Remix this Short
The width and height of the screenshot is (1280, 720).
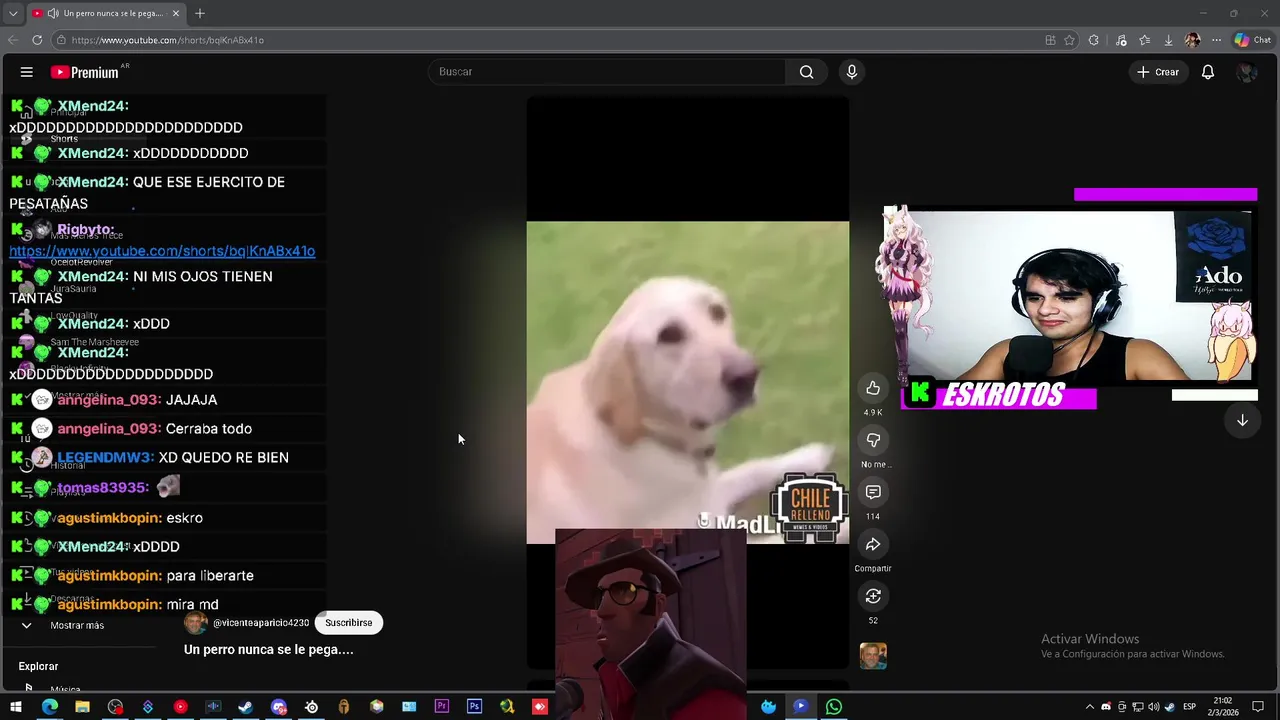point(873,596)
